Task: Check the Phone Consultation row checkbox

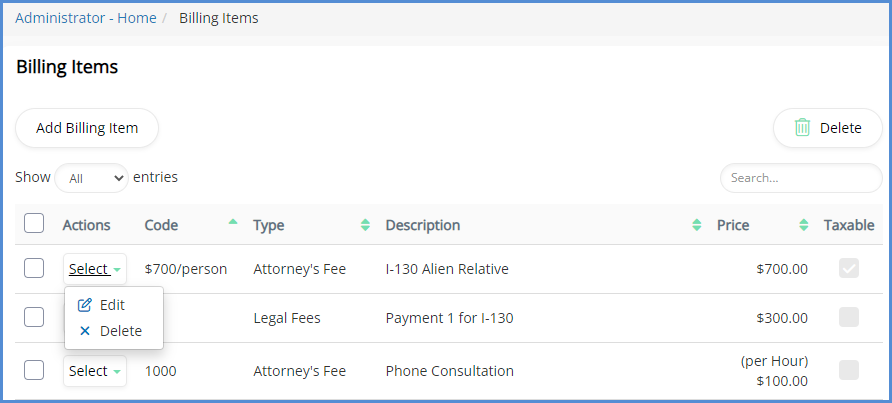Action: 34,370
